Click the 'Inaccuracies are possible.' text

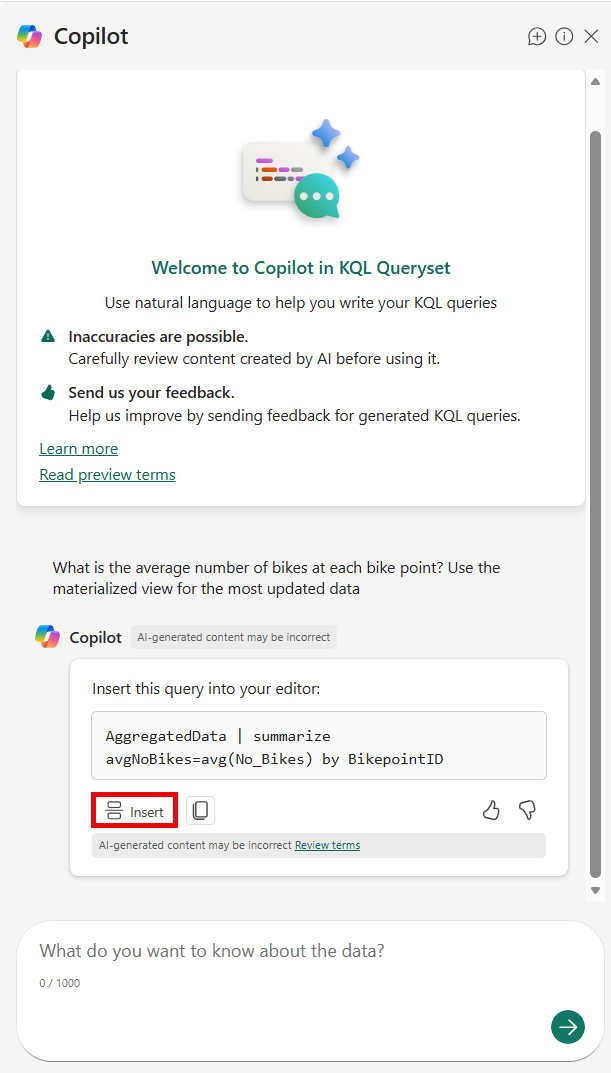coord(158,337)
